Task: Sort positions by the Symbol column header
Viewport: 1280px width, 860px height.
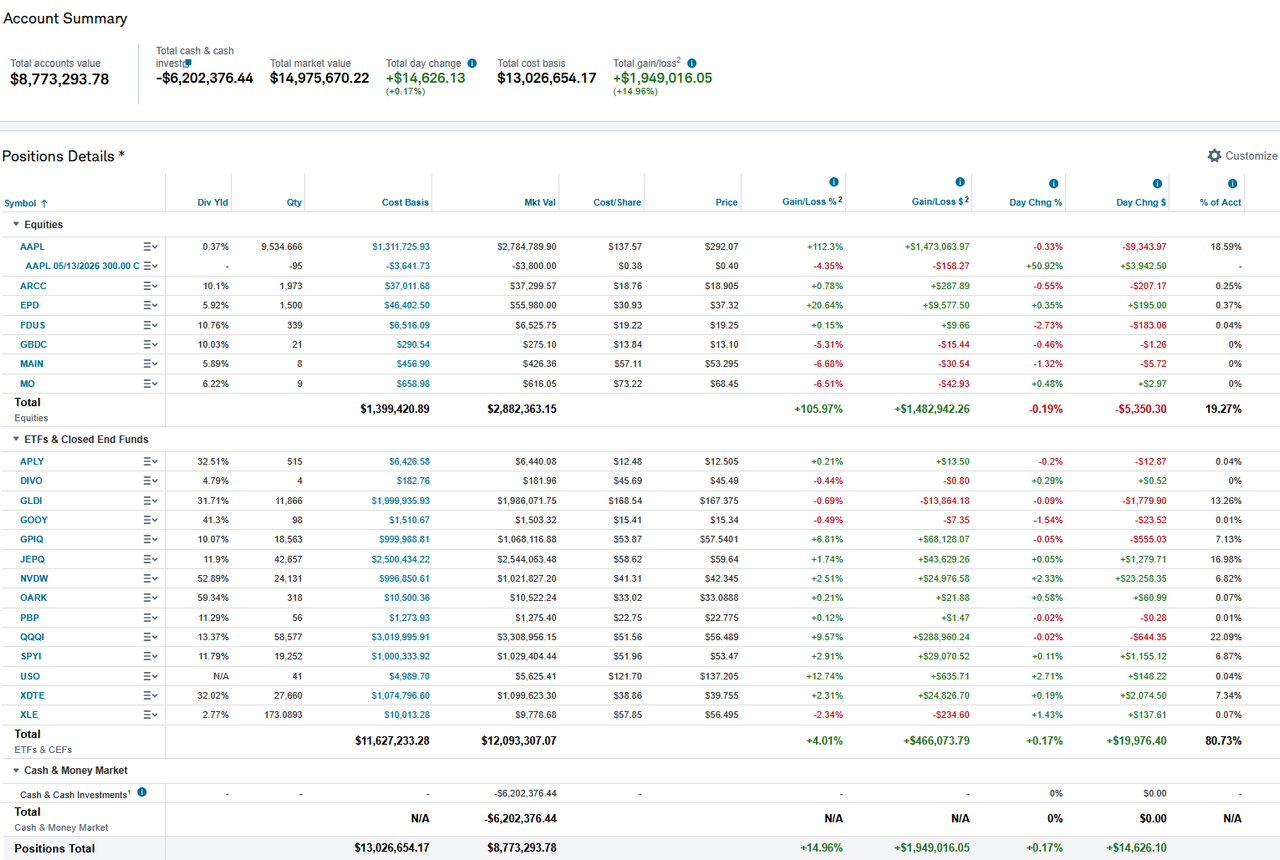Action: (26, 203)
